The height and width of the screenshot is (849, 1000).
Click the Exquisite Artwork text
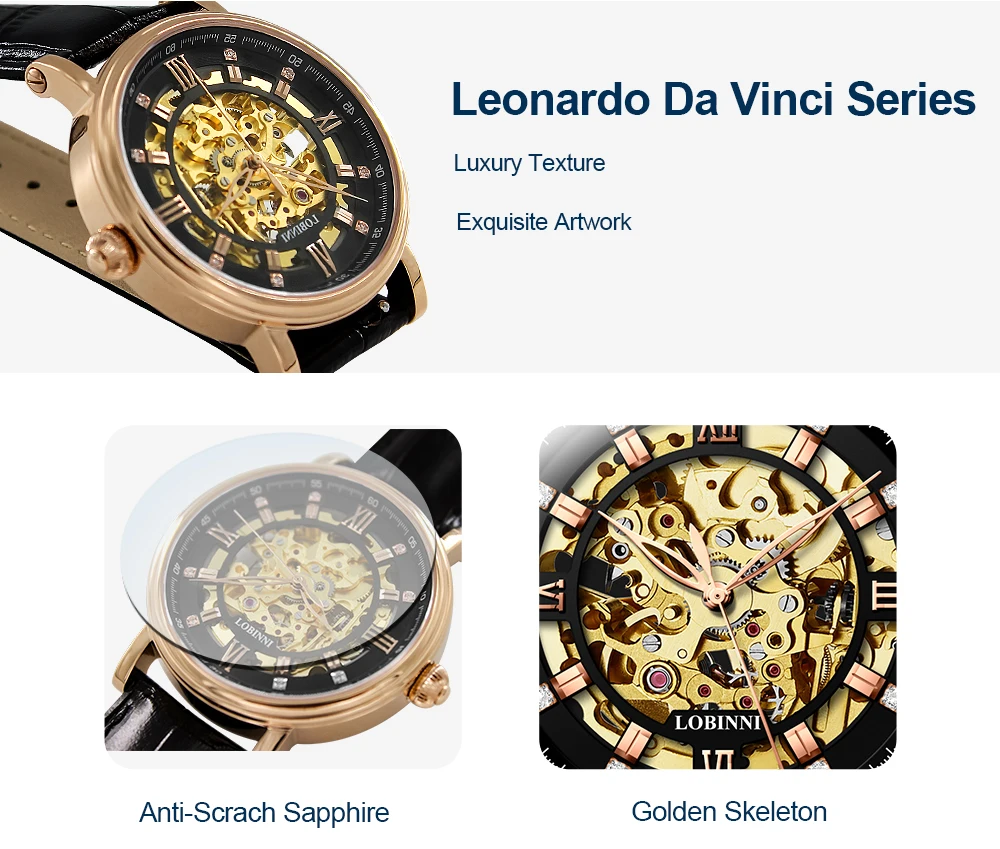click(543, 222)
